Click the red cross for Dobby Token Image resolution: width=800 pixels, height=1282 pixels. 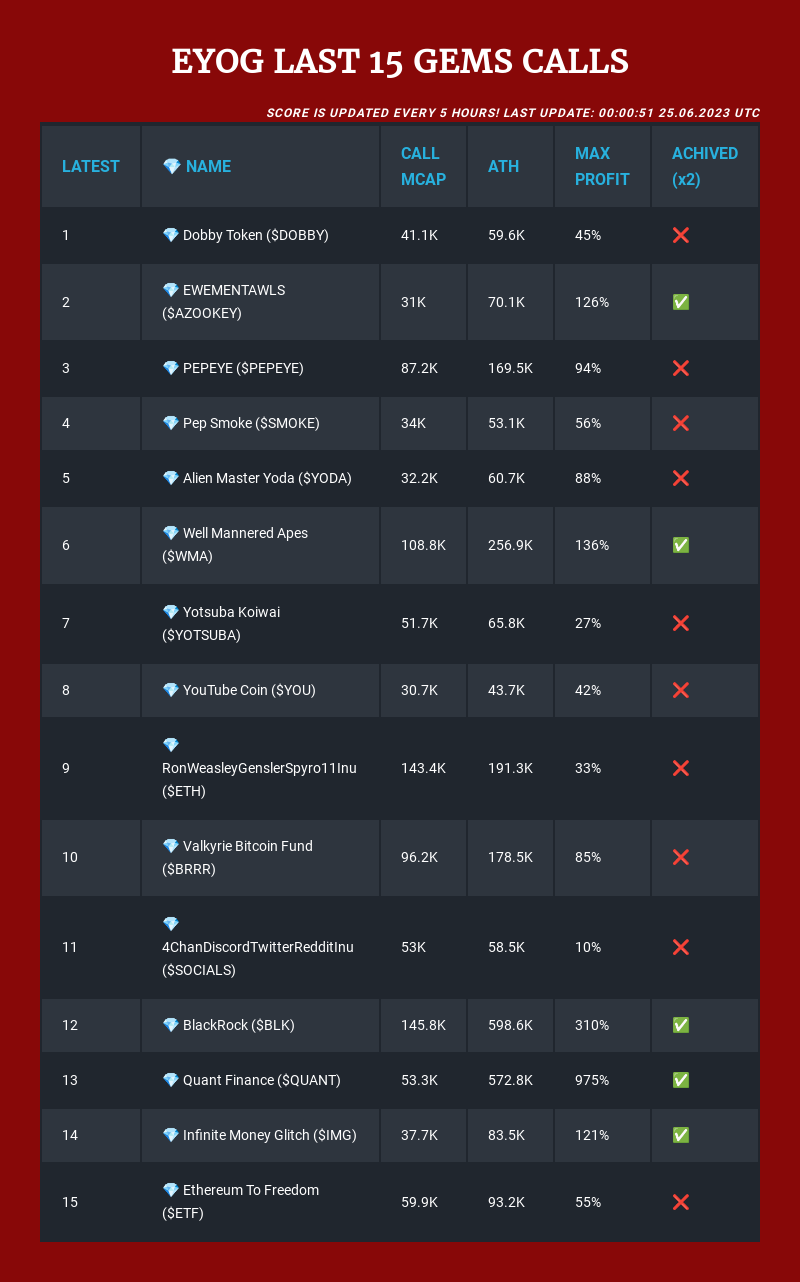click(x=681, y=235)
